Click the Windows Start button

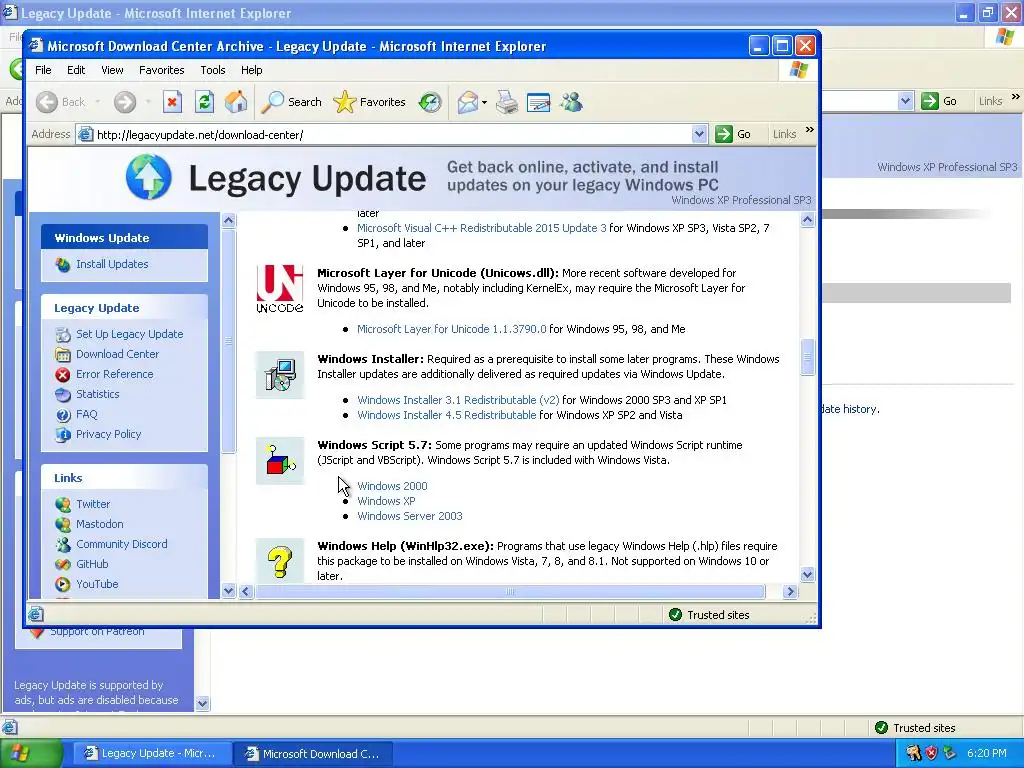31,753
